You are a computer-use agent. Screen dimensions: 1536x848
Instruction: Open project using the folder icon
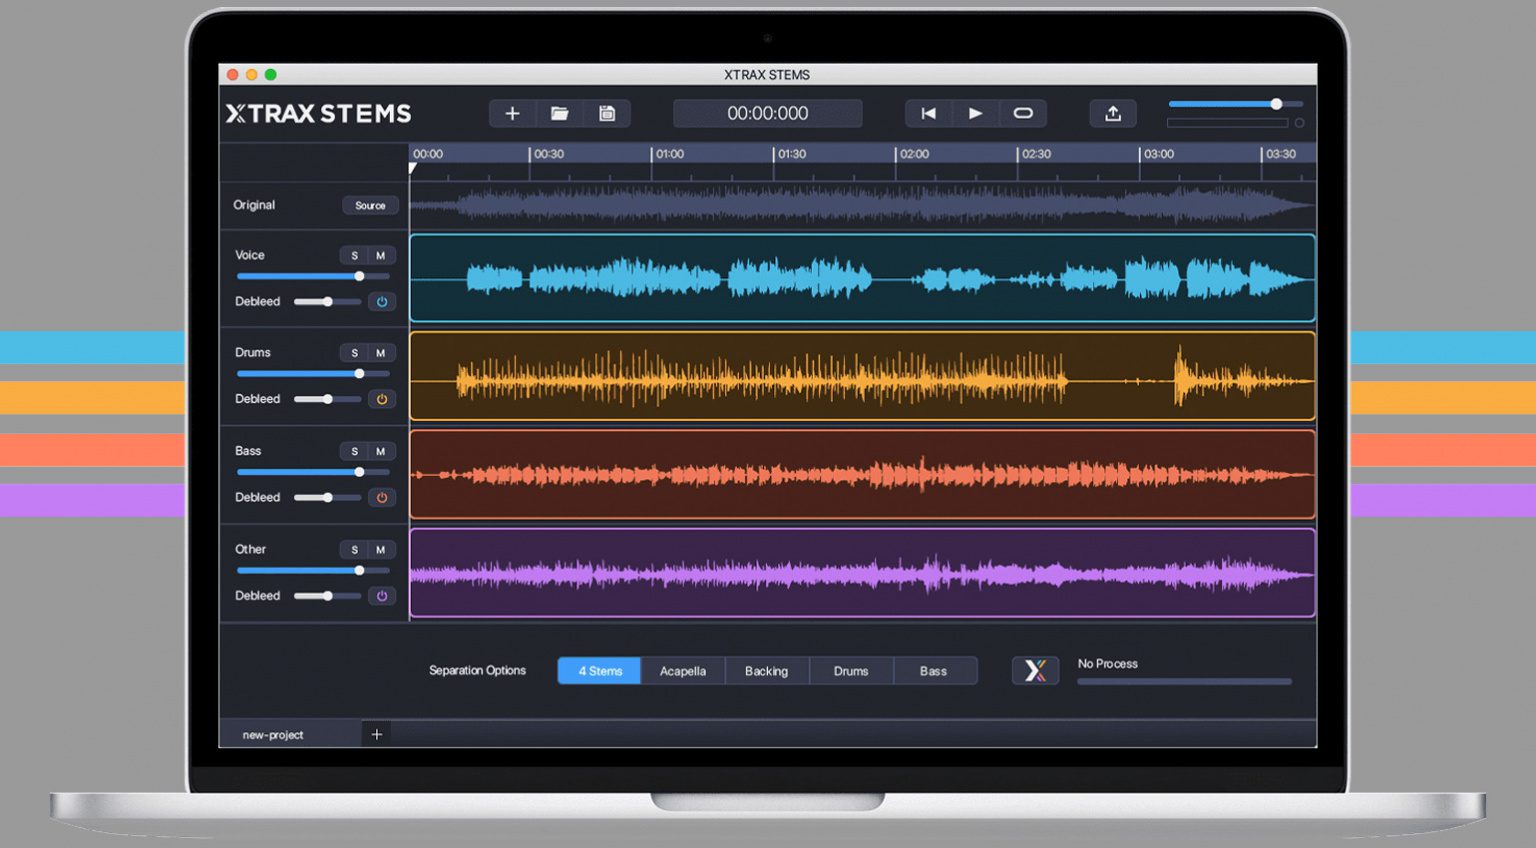[560, 114]
